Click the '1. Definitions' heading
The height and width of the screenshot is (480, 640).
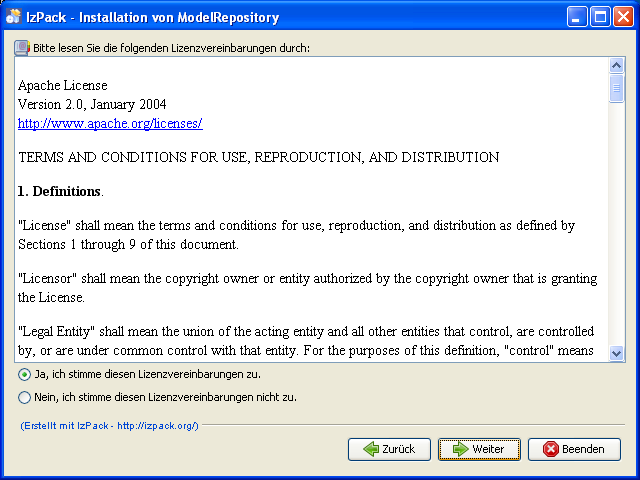point(60,191)
